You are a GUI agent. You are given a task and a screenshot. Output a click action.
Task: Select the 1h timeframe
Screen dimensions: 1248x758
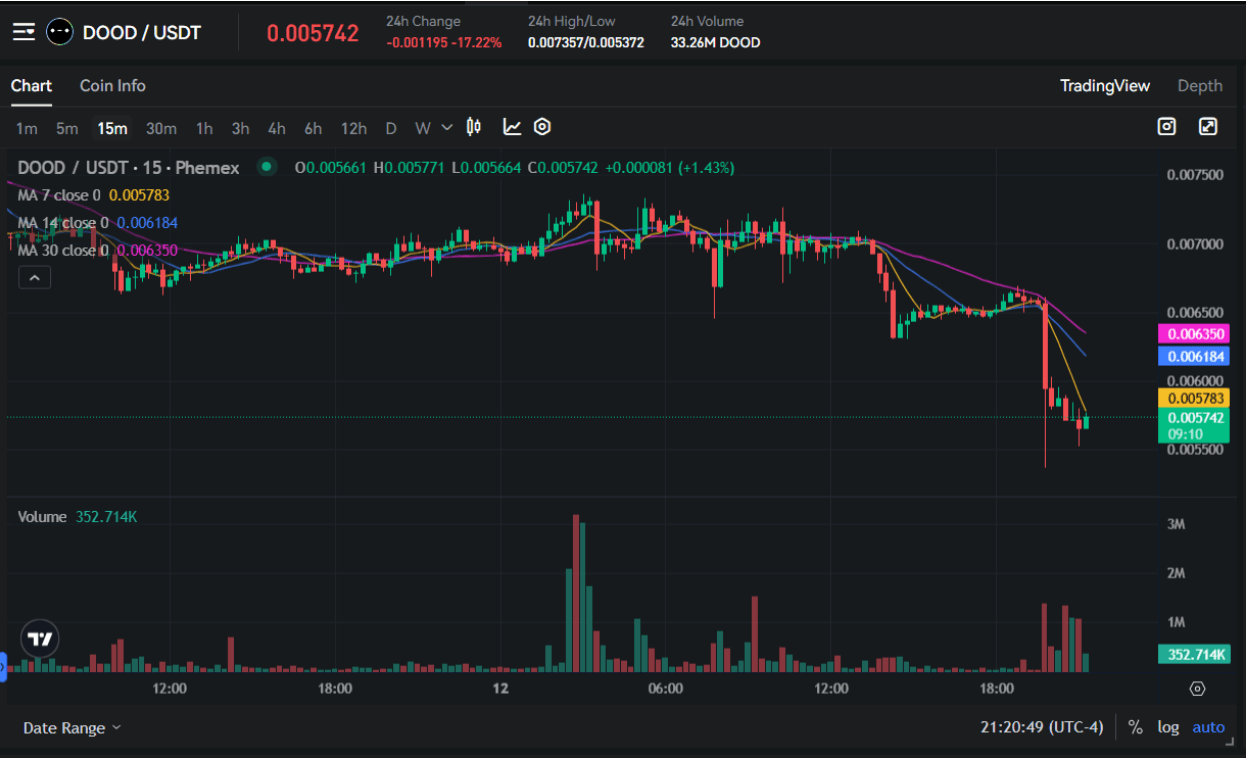[204, 128]
